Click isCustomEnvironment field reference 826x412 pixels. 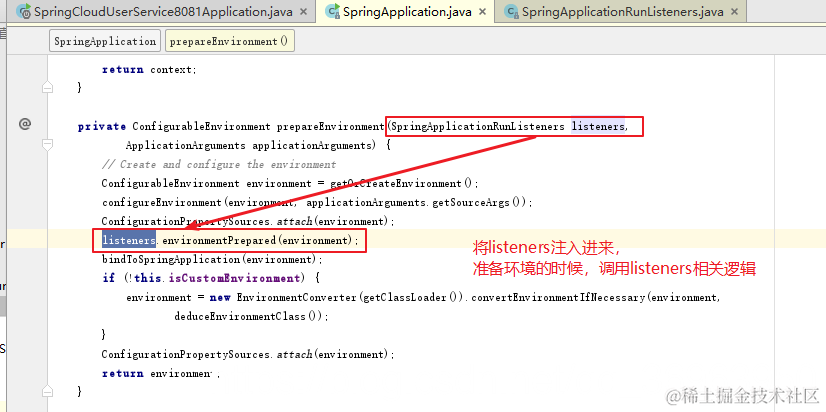(234, 278)
